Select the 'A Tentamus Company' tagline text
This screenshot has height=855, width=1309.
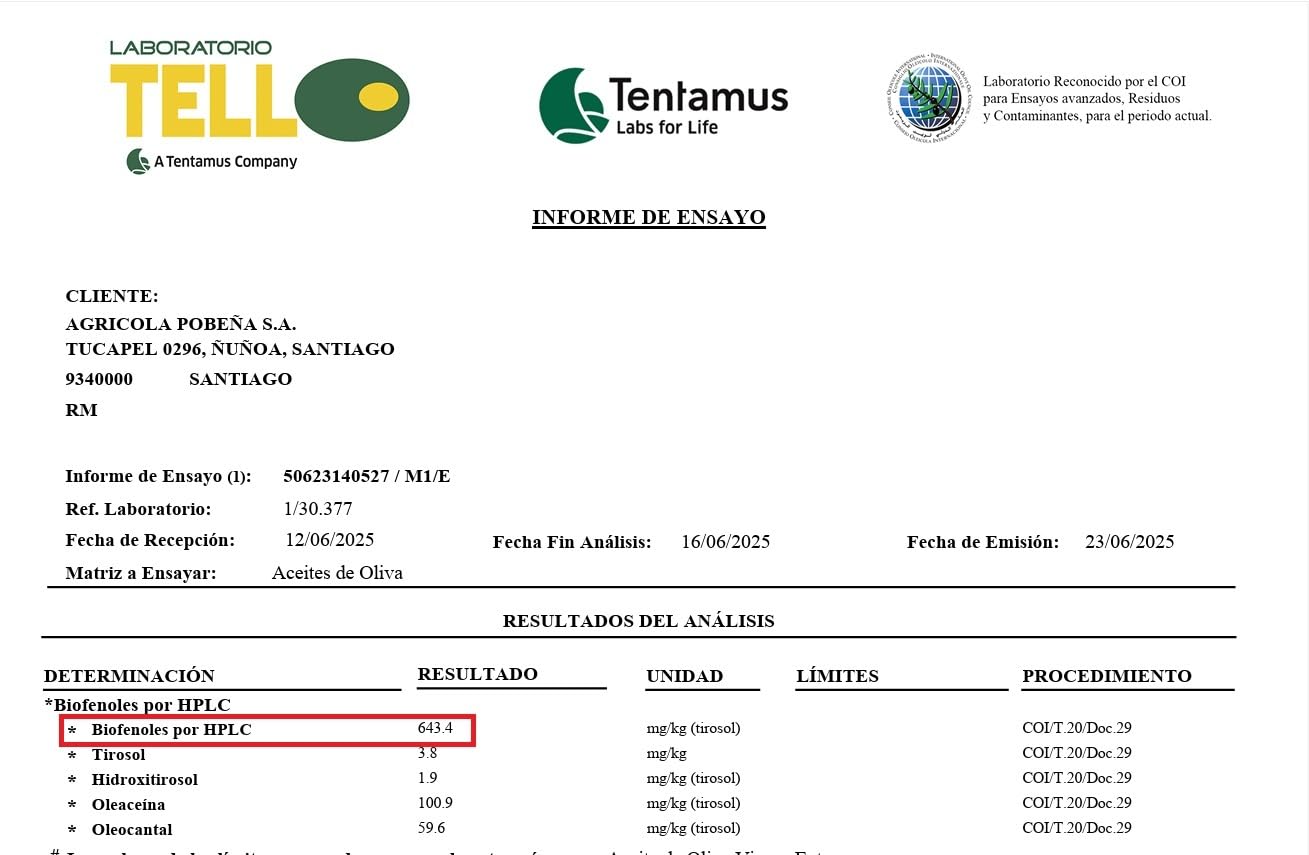pyautogui.click(x=225, y=161)
